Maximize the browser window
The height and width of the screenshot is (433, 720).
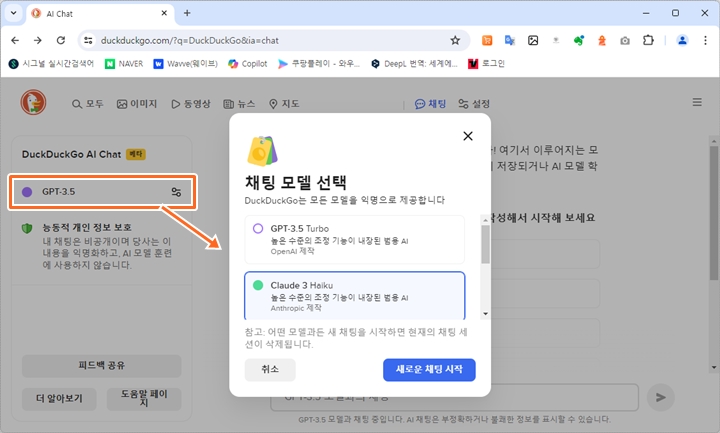coord(675,13)
